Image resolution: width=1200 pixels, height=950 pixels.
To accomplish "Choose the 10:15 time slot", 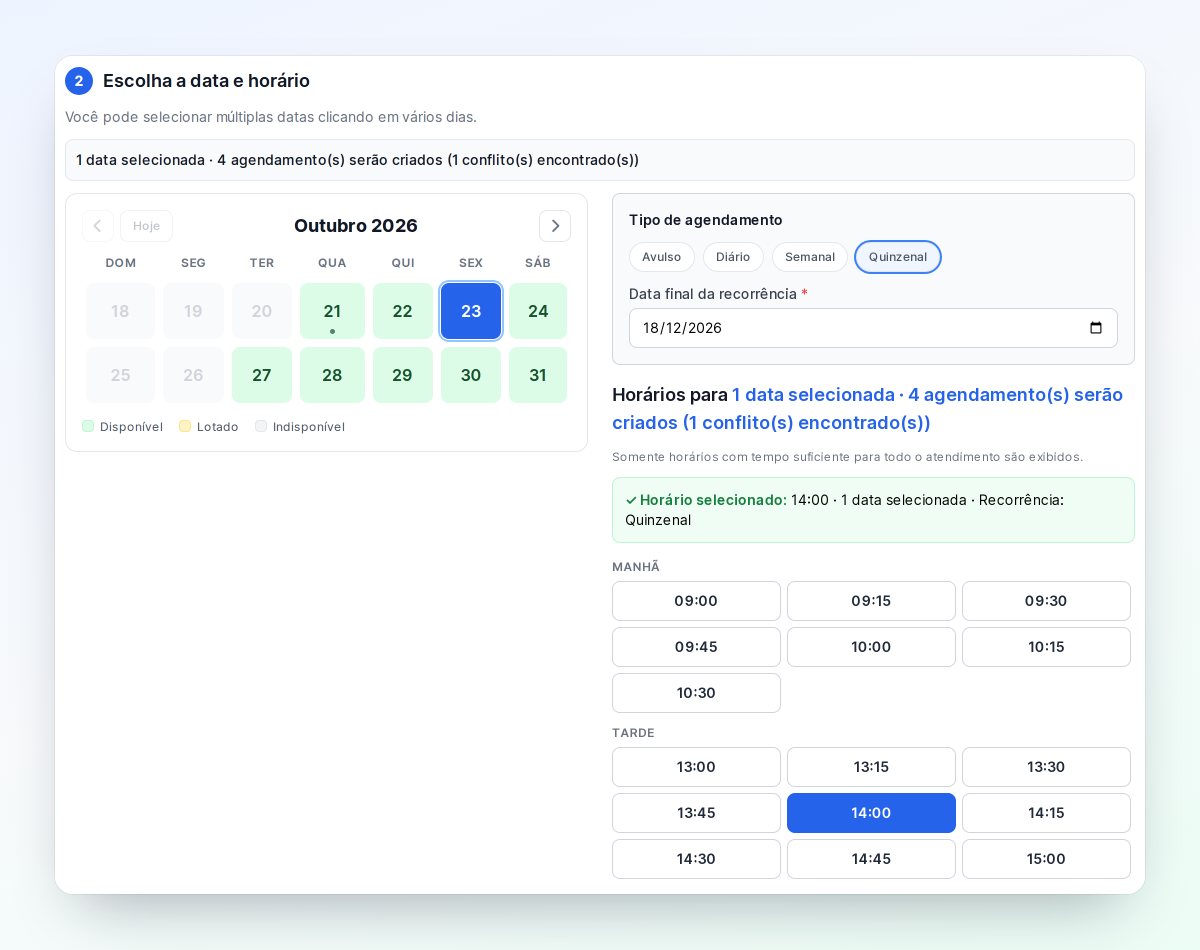I will [1046, 647].
